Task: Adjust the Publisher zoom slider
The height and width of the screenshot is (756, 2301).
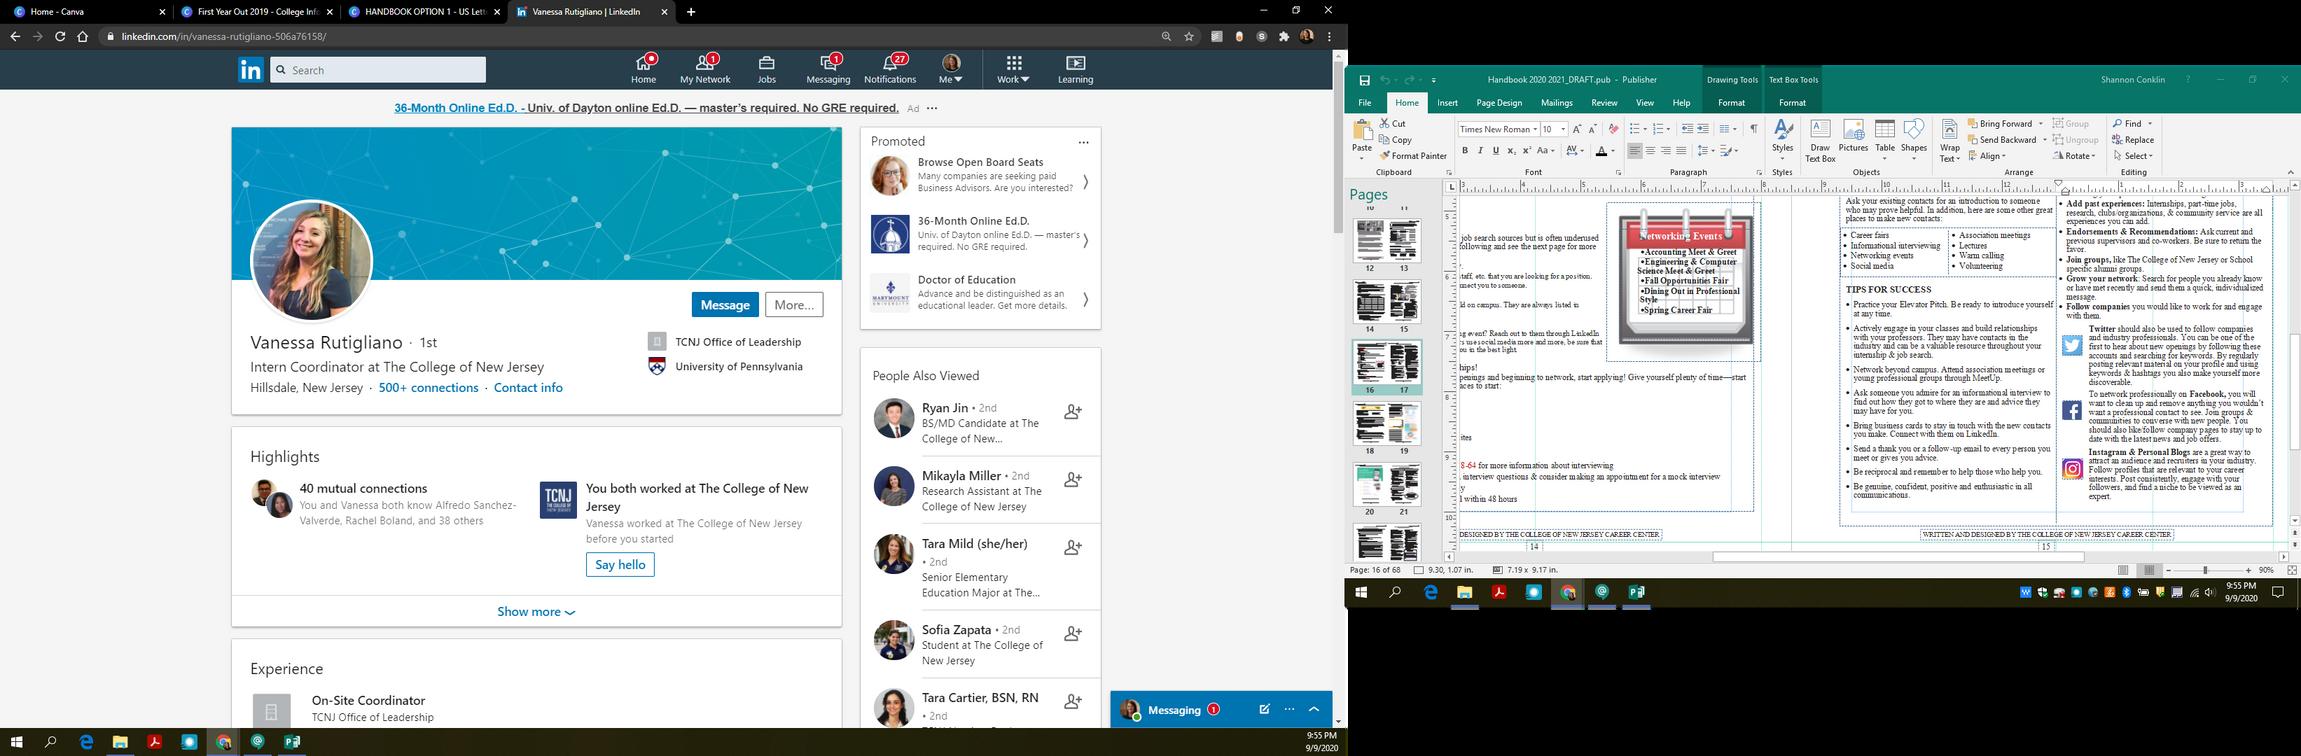Action: coord(2205,570)
